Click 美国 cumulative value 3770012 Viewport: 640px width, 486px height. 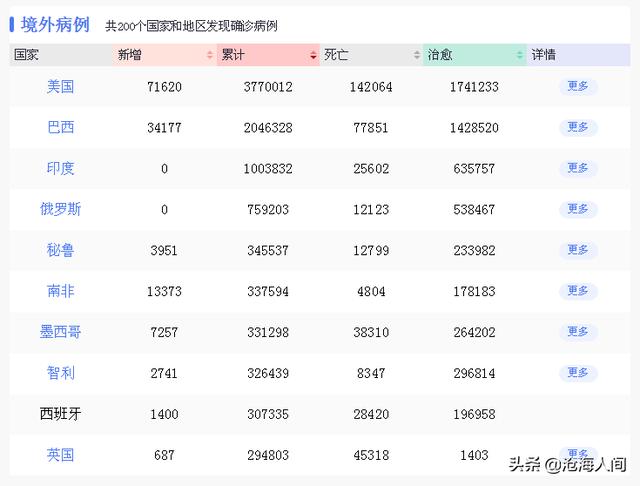[x=268, y=87]
